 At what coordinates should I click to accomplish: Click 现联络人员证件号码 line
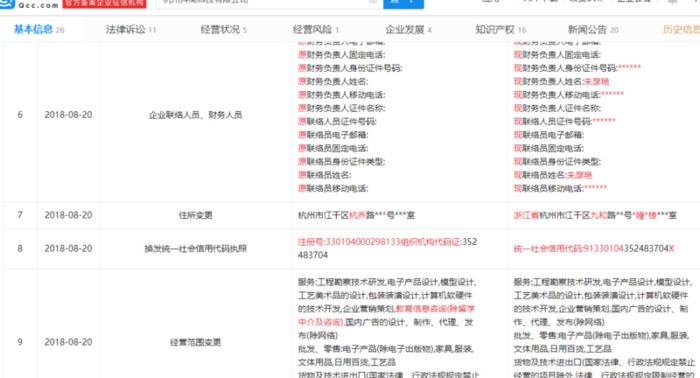tap(564, 122)
